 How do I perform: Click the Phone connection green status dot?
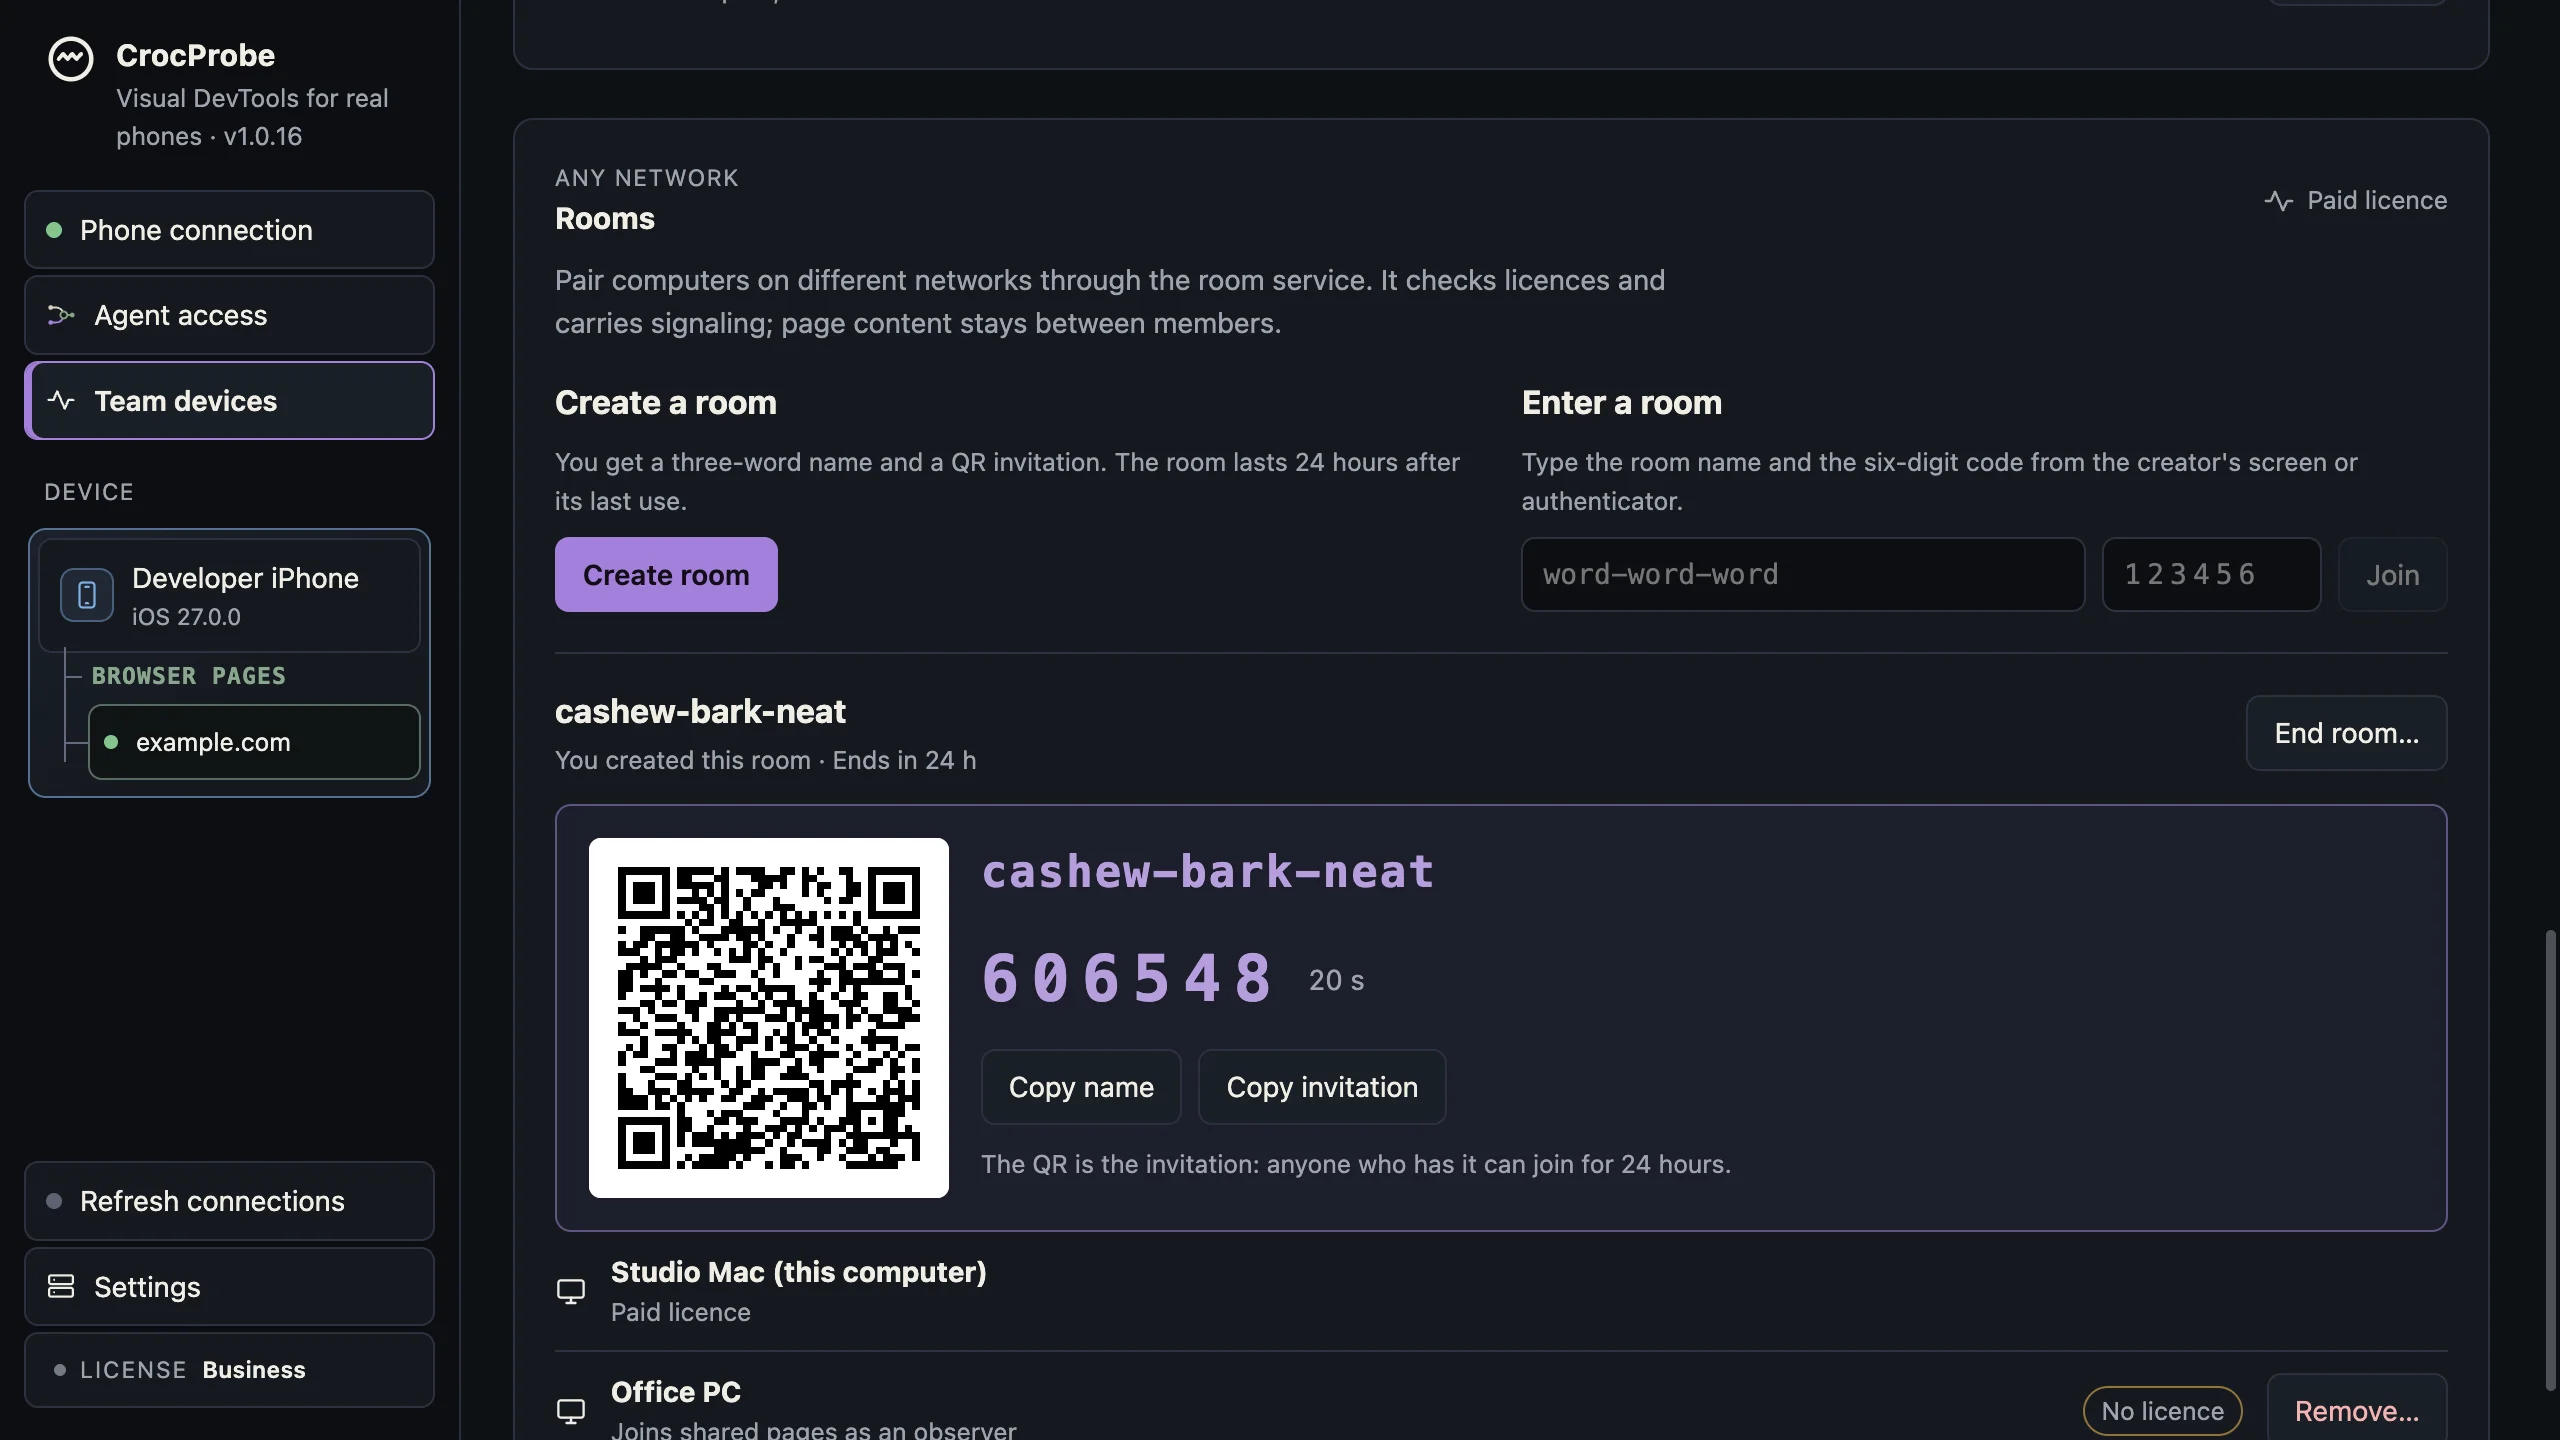coord(54,230)
